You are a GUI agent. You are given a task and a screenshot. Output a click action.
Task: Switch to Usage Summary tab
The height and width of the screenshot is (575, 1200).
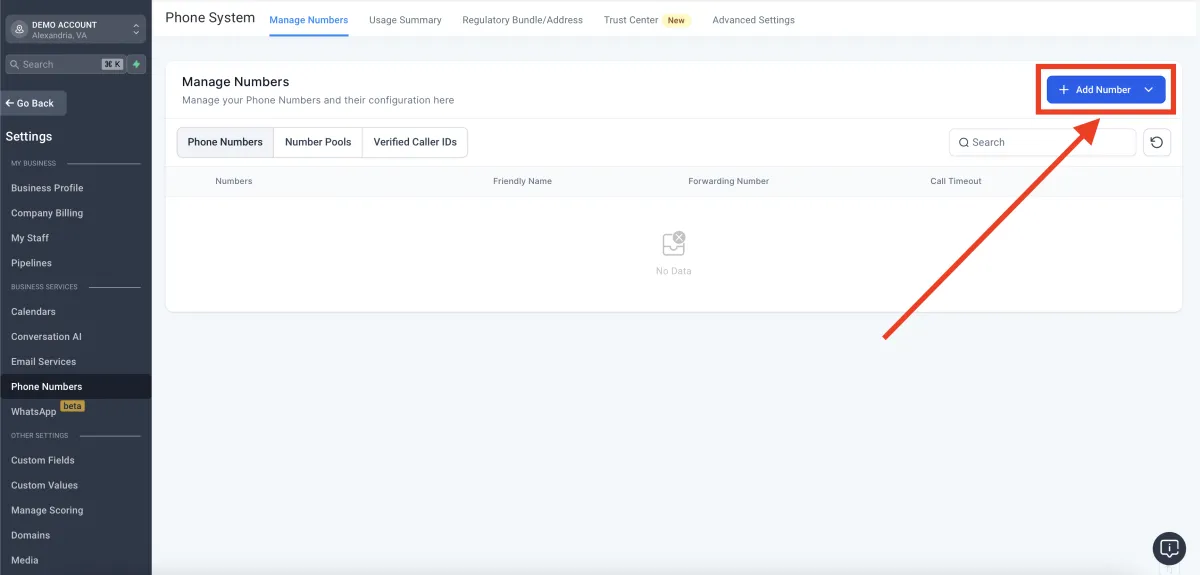pyautogui.click(x=405, y=20)
